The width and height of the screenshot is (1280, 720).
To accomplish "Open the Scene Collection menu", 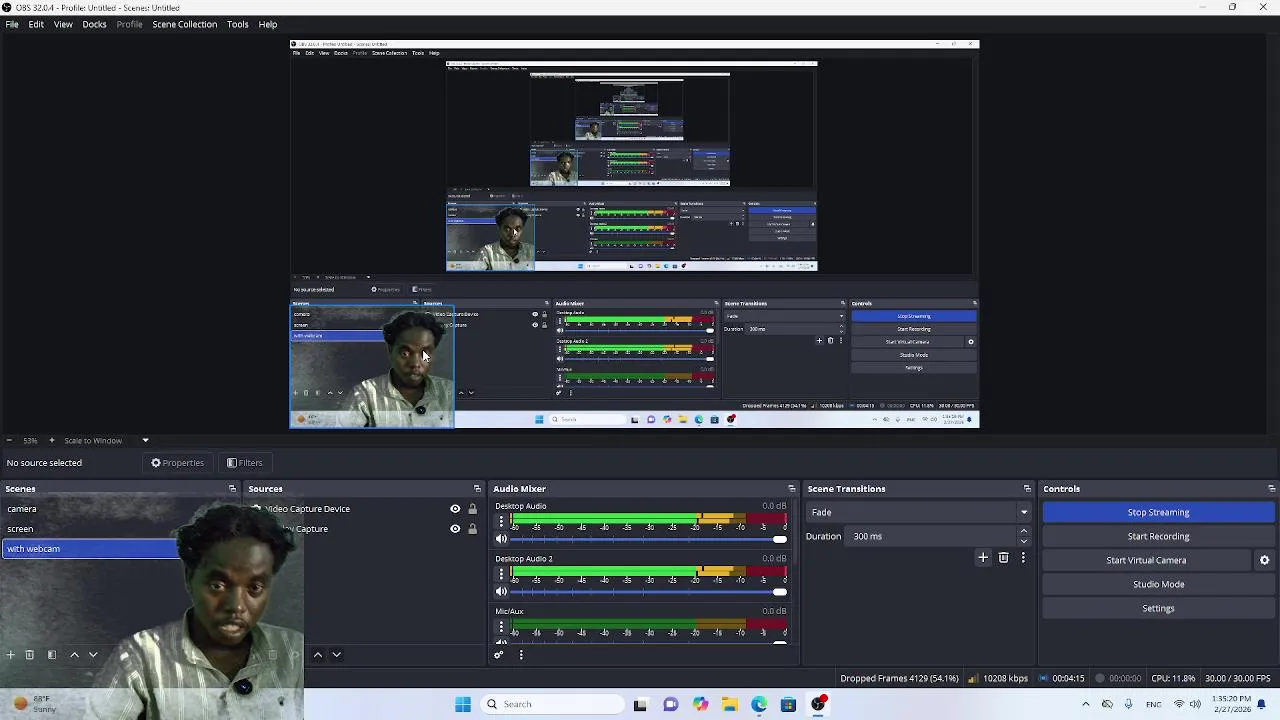I will point(184,24).
